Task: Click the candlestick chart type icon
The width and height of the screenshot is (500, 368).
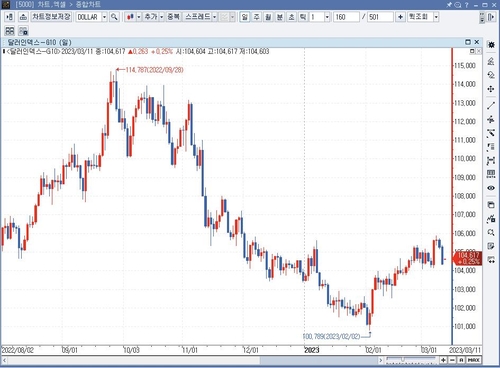Action: (130, 17)
